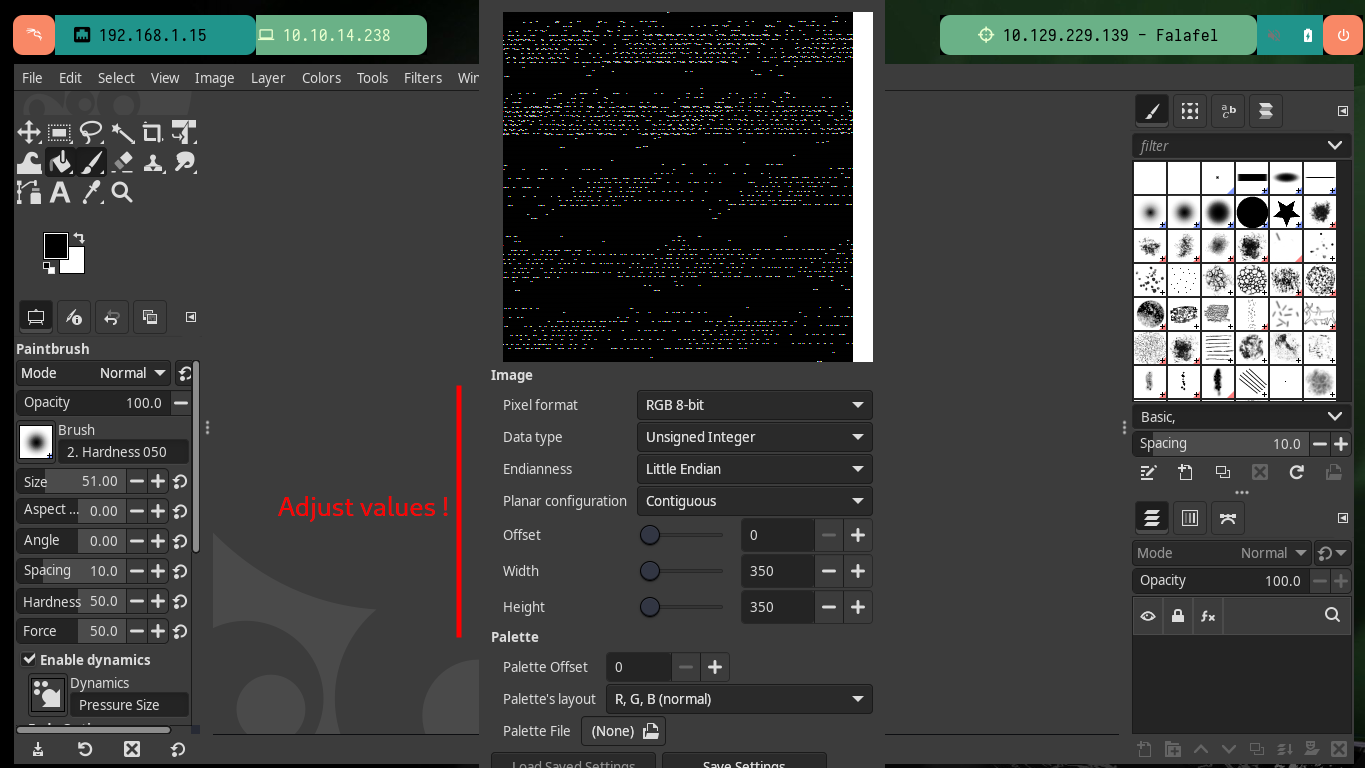
Task: Open the Pixel format RGB 8-bit dropdown
Action: pos(754,405)
